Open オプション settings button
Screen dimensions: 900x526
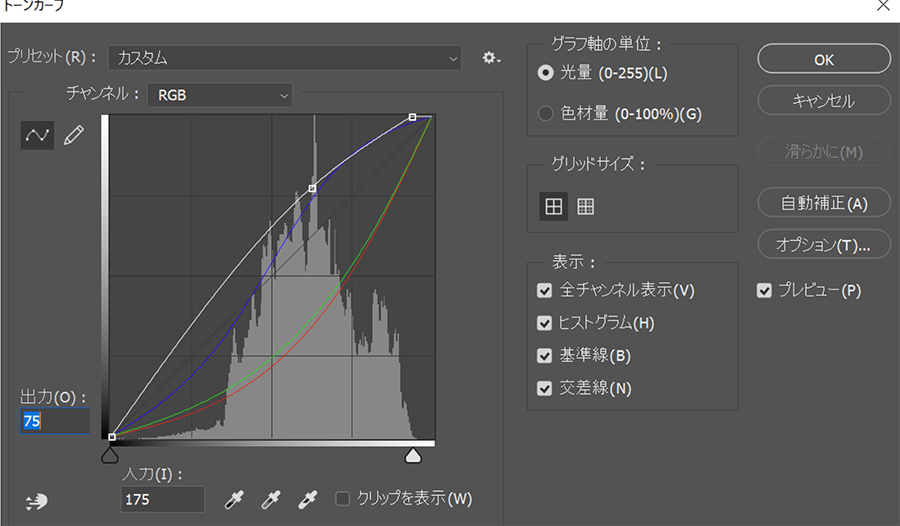(824, 245)
